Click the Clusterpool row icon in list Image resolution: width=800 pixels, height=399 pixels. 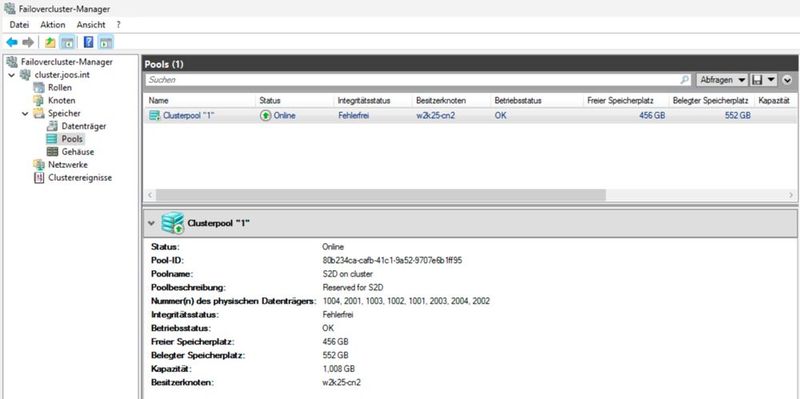click(x=154, y=116)
